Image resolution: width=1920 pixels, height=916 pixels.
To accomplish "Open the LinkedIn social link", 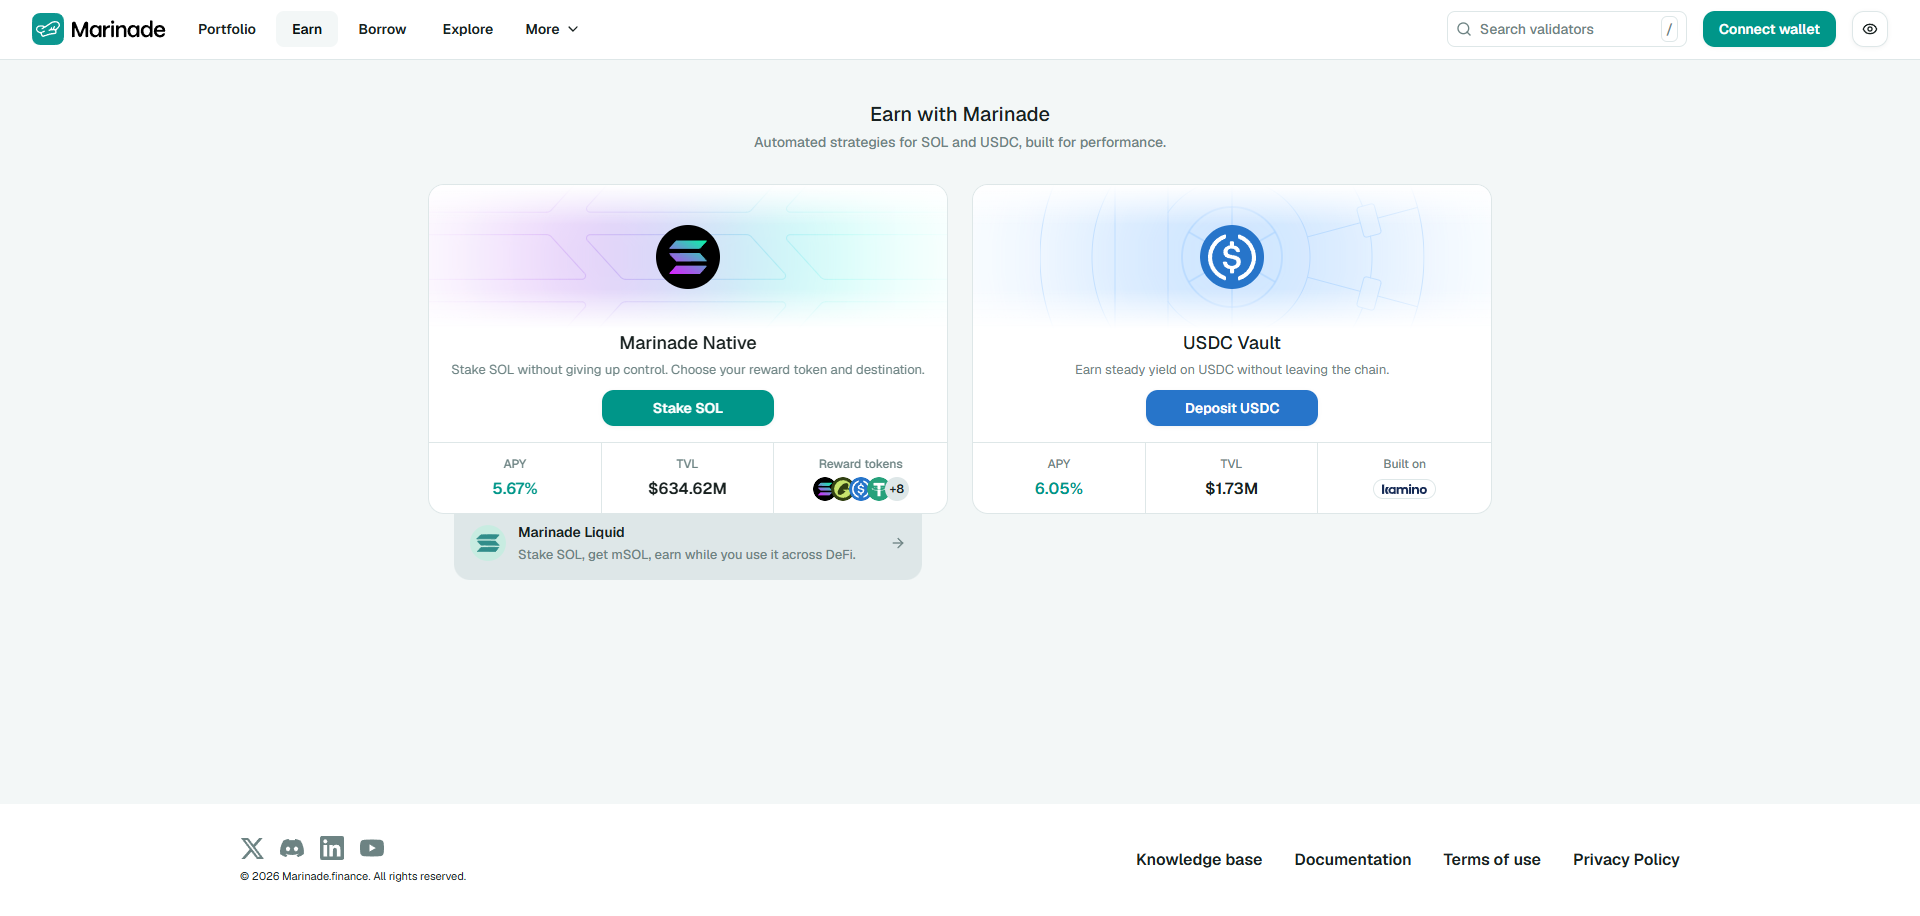I will [x=332, y=848].
